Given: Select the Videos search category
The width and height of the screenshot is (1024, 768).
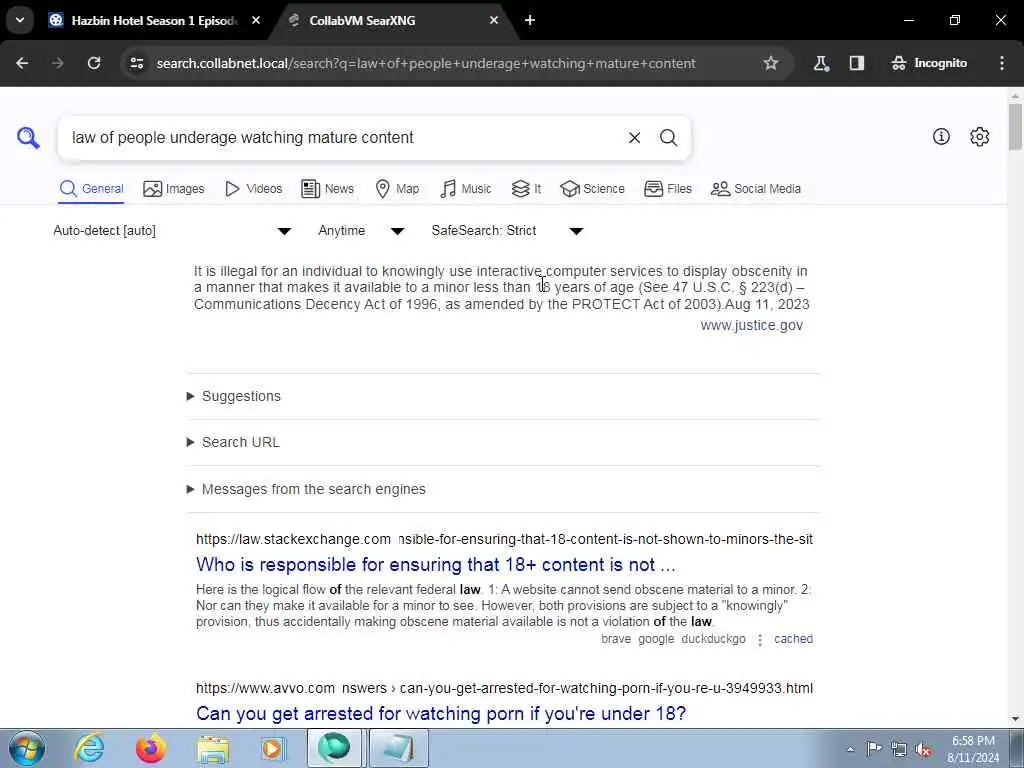Looking at the screenshot, I should click(x=253, y=189).
